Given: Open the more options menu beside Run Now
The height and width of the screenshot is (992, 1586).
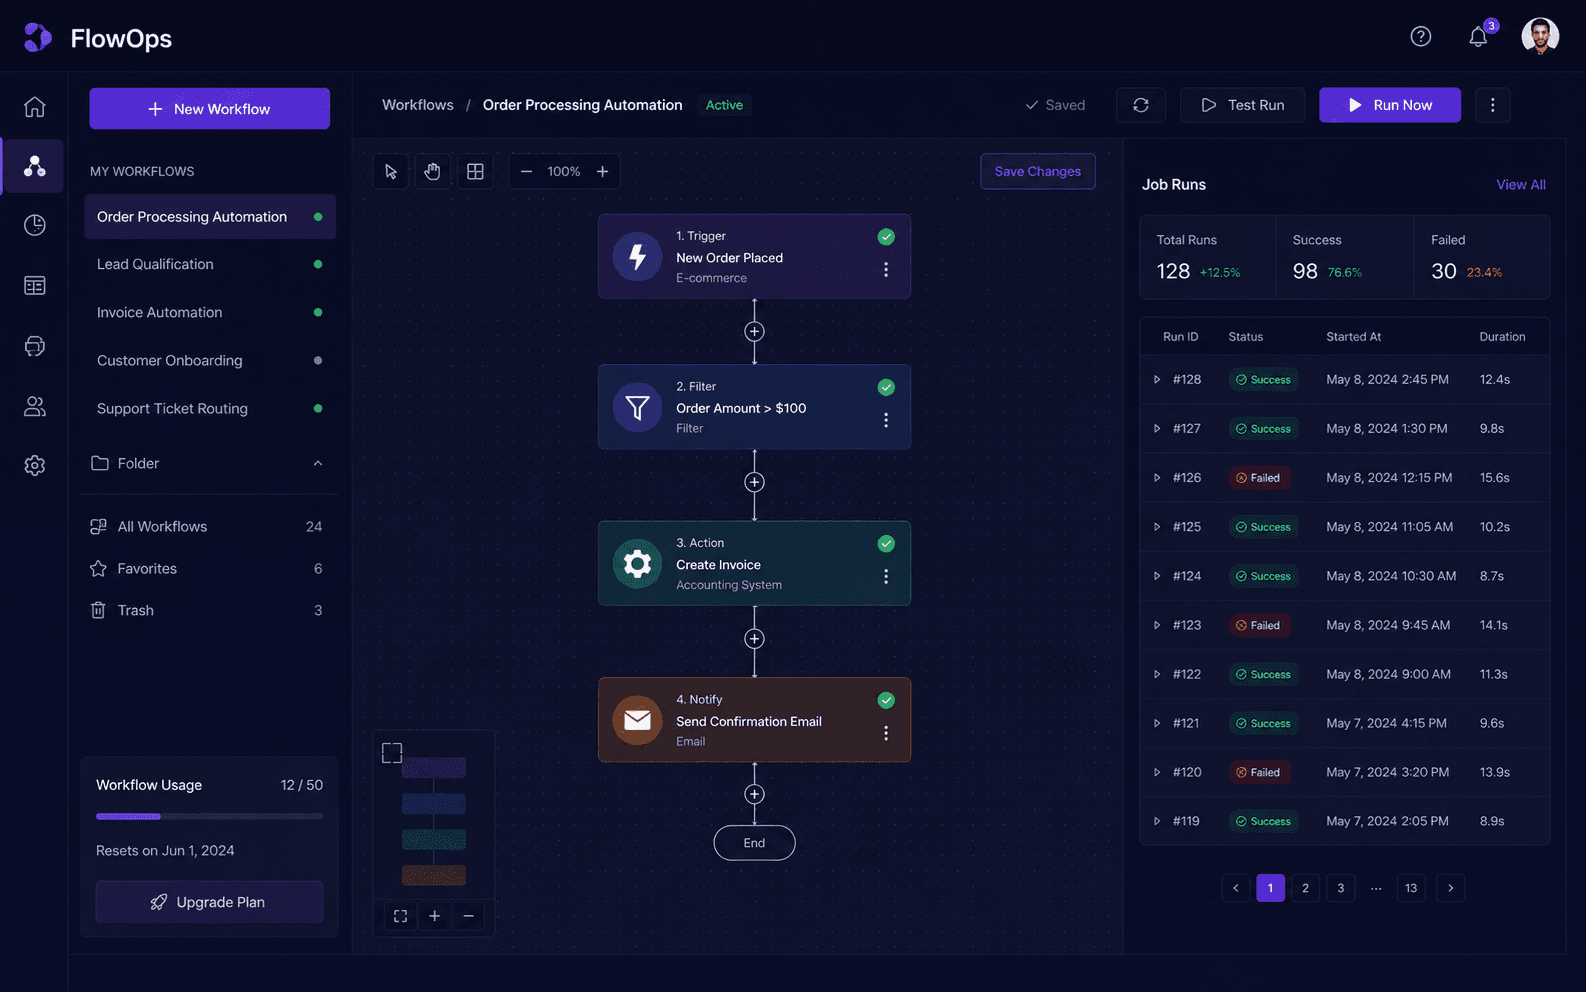Looking at the screenshot, I should tap(1492, 105).
